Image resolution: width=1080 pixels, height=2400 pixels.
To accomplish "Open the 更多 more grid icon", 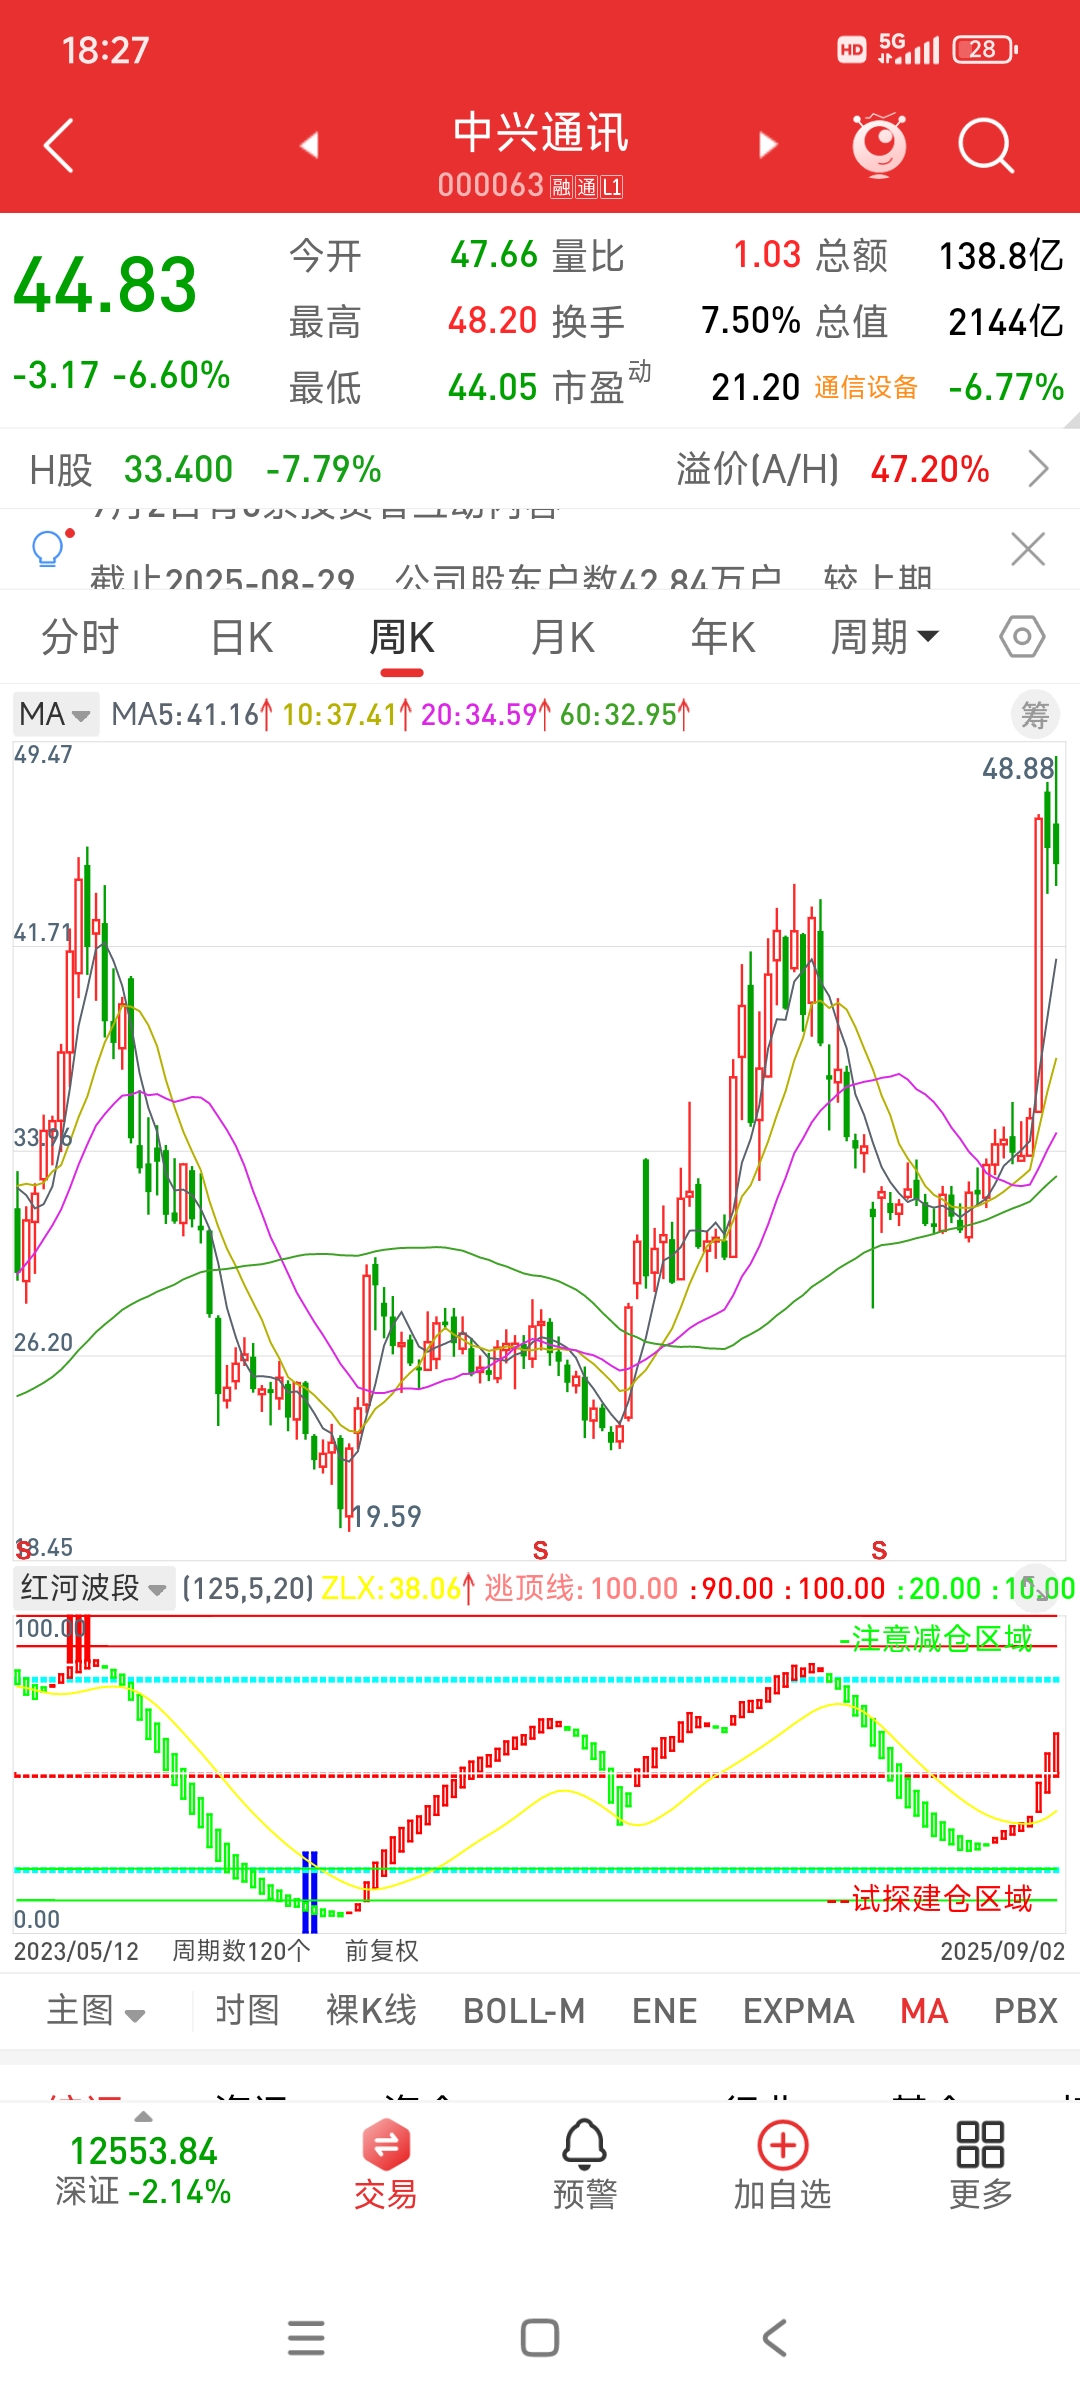I will pyautogui.click(x=981, y=2163).
